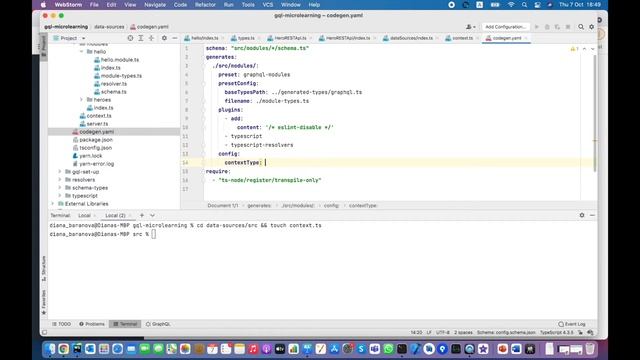The image size is (640, 360).
Task: Click in the terminal prompt input area
Action: (x=153, y=234)
